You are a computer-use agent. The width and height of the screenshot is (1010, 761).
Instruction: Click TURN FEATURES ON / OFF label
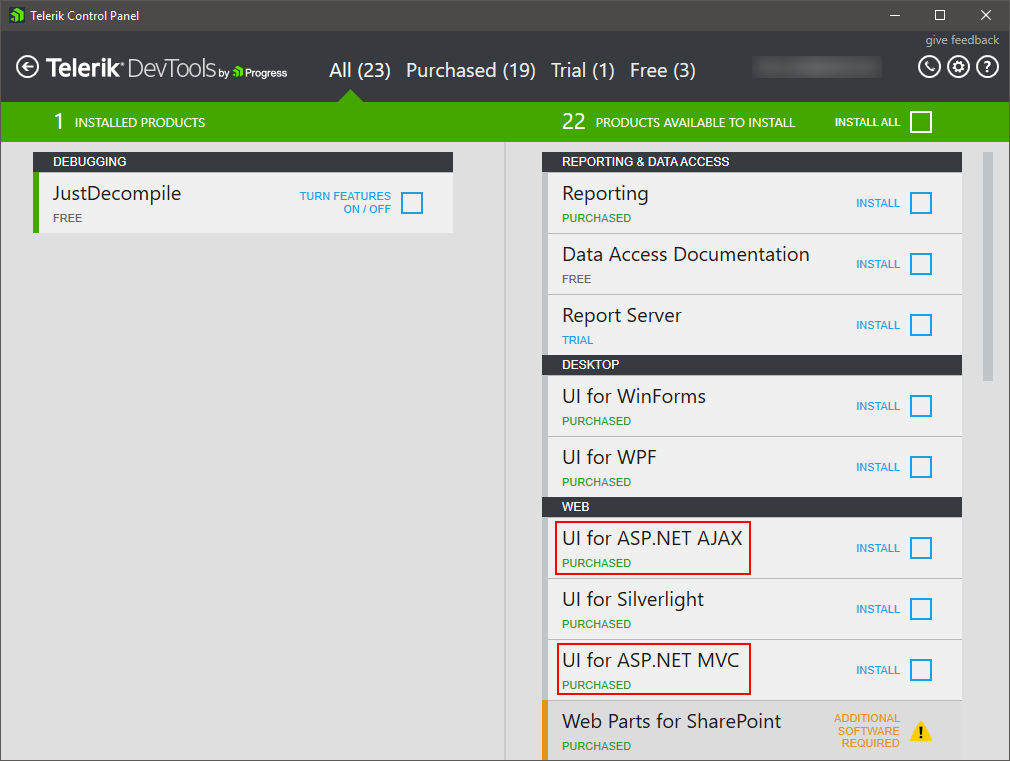[345, 202]
